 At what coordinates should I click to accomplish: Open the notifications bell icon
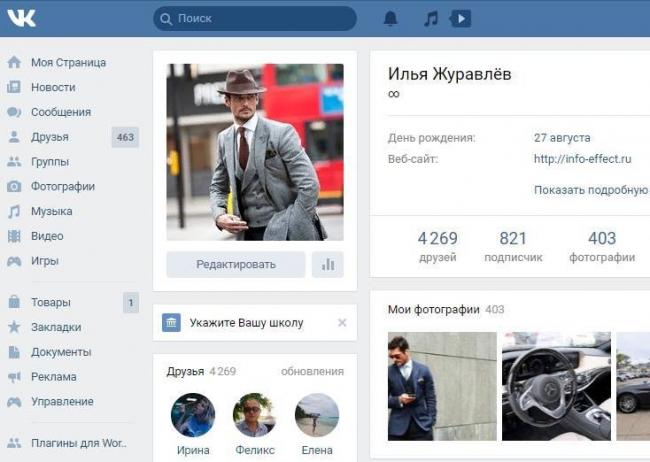point(390,18)
